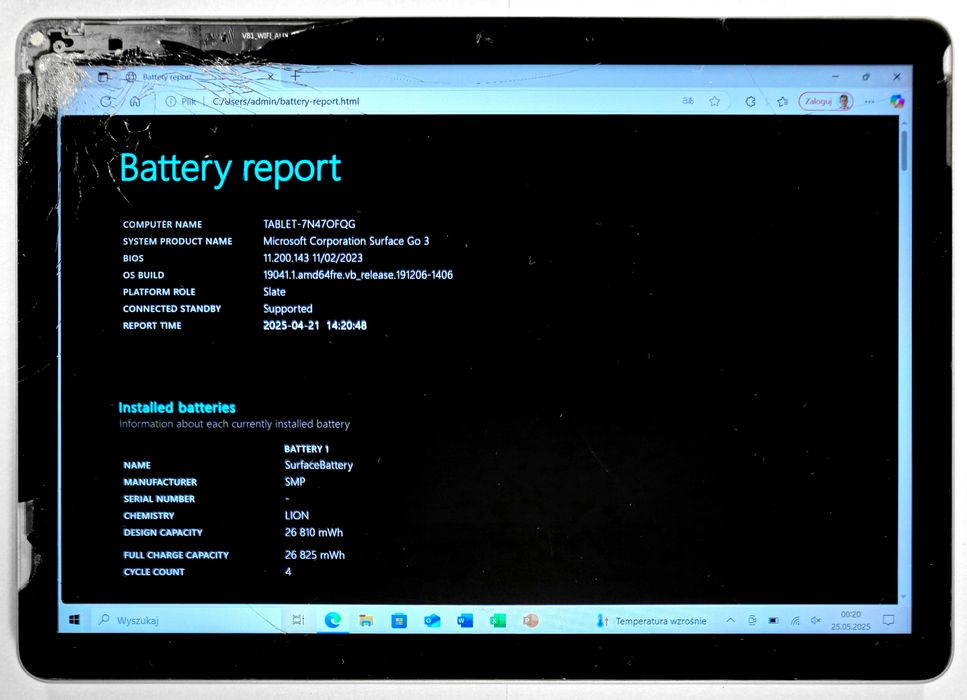The width and height of the screenshot is (967, 700).
Task: Select battery name SurfaceBattery
Action: (319, 465)
